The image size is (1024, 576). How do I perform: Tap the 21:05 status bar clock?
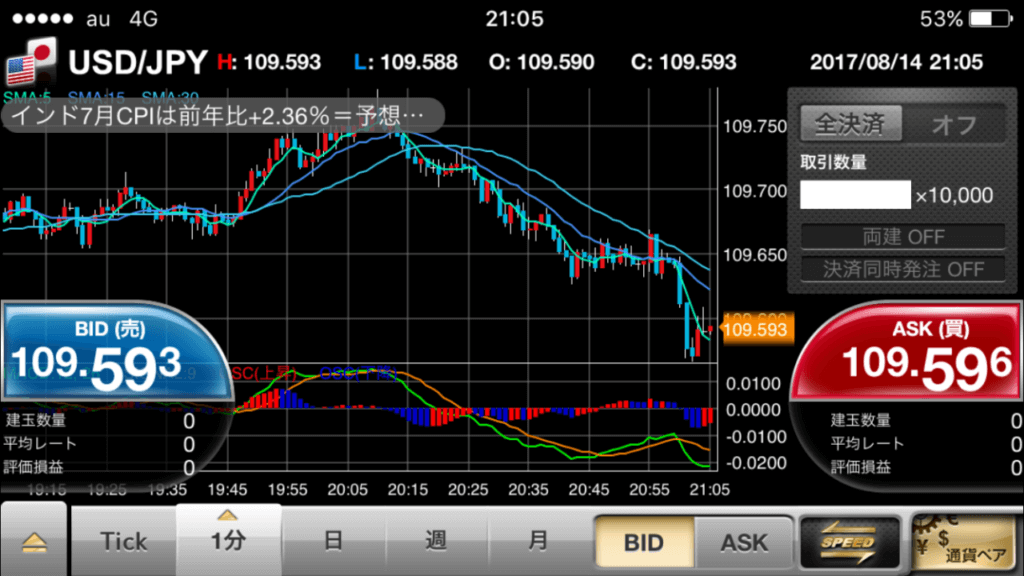click(514, 18)
